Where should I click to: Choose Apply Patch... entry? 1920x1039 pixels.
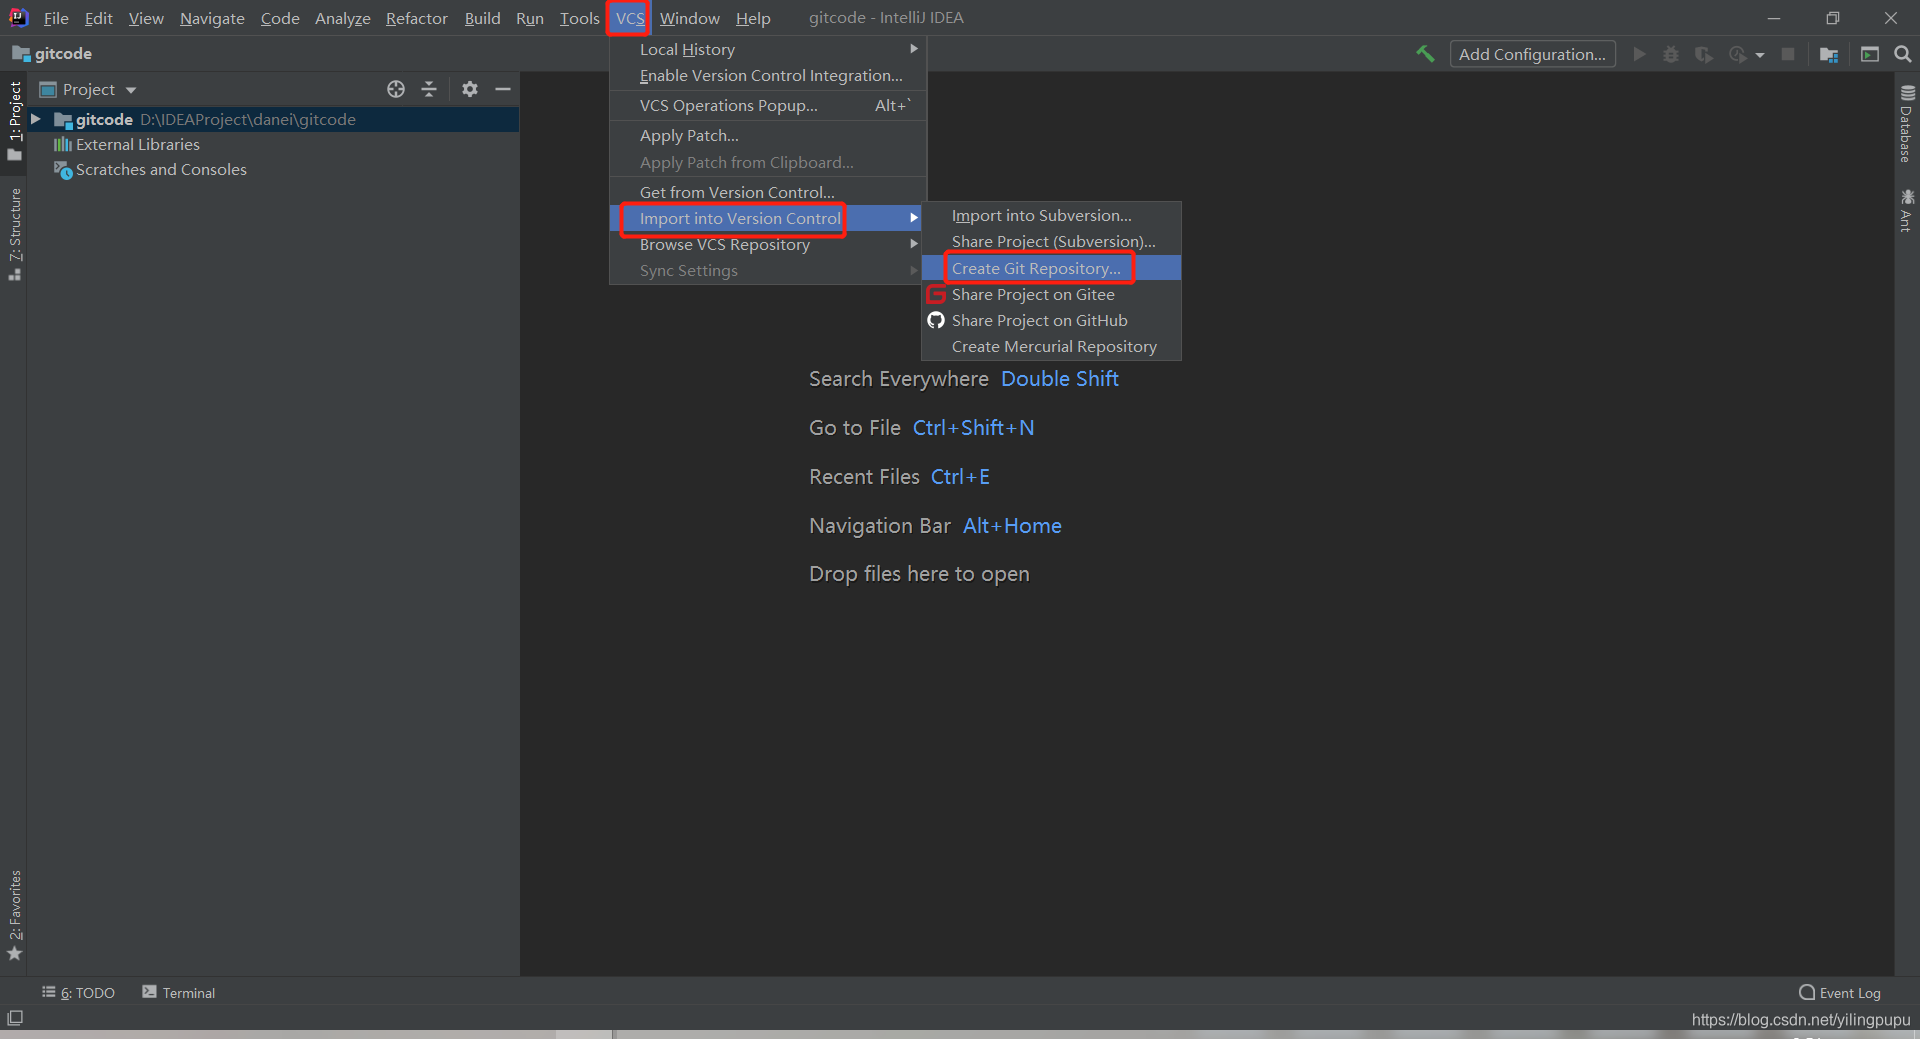click(x=768, y=135)
